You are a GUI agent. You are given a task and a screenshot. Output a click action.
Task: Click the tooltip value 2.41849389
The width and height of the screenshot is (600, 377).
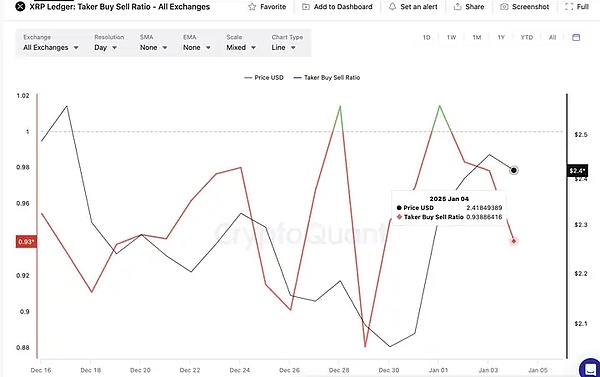coord(484,208)
